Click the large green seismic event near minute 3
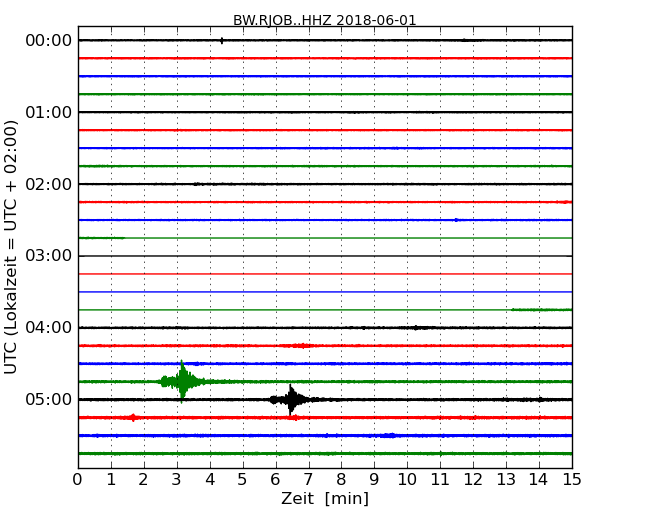 [182, 381]
